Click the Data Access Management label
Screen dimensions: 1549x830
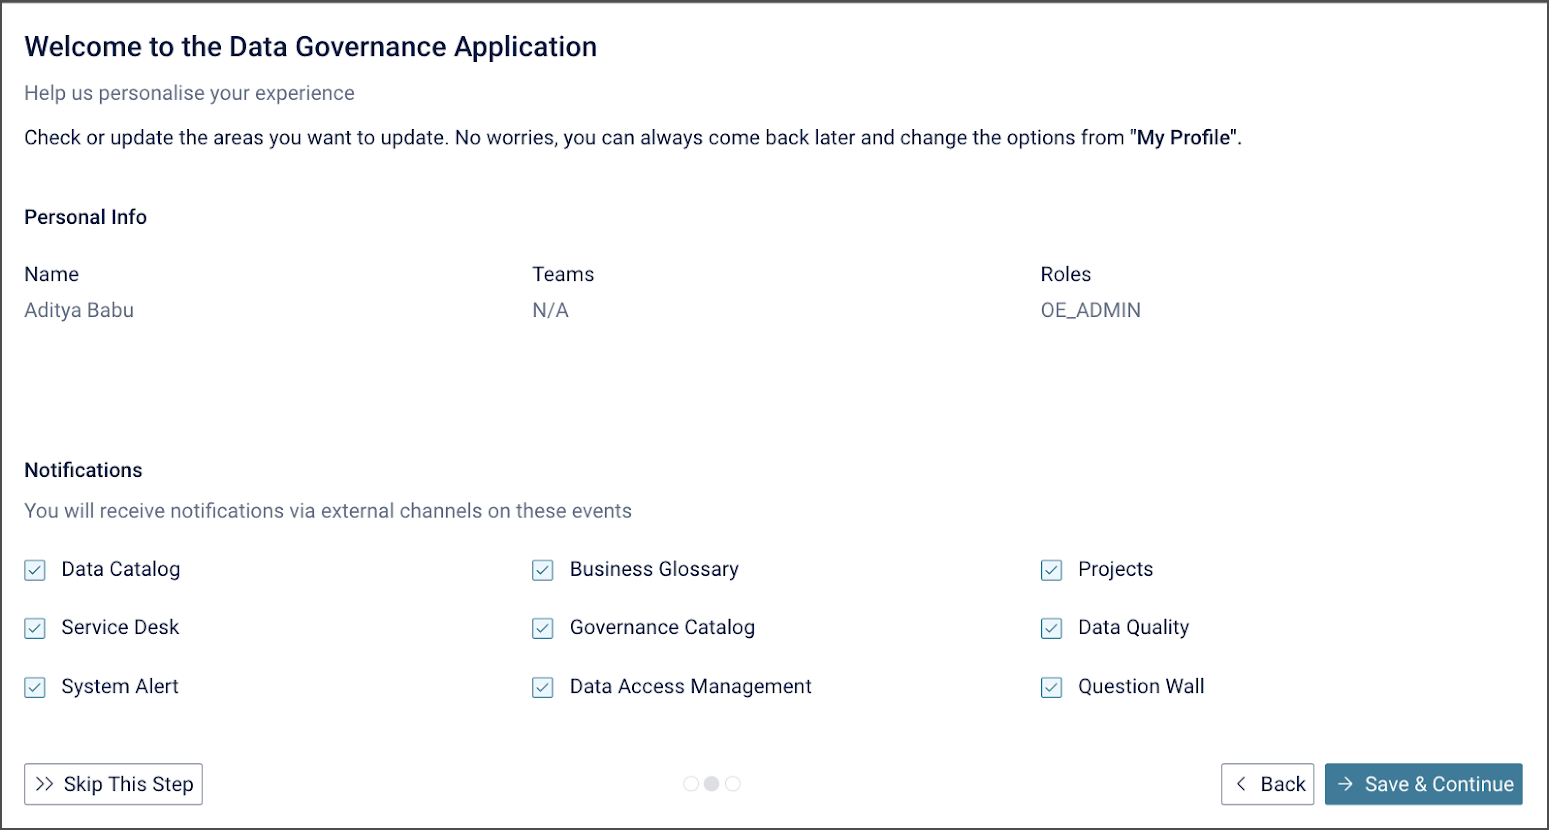(x=690, y=686)
